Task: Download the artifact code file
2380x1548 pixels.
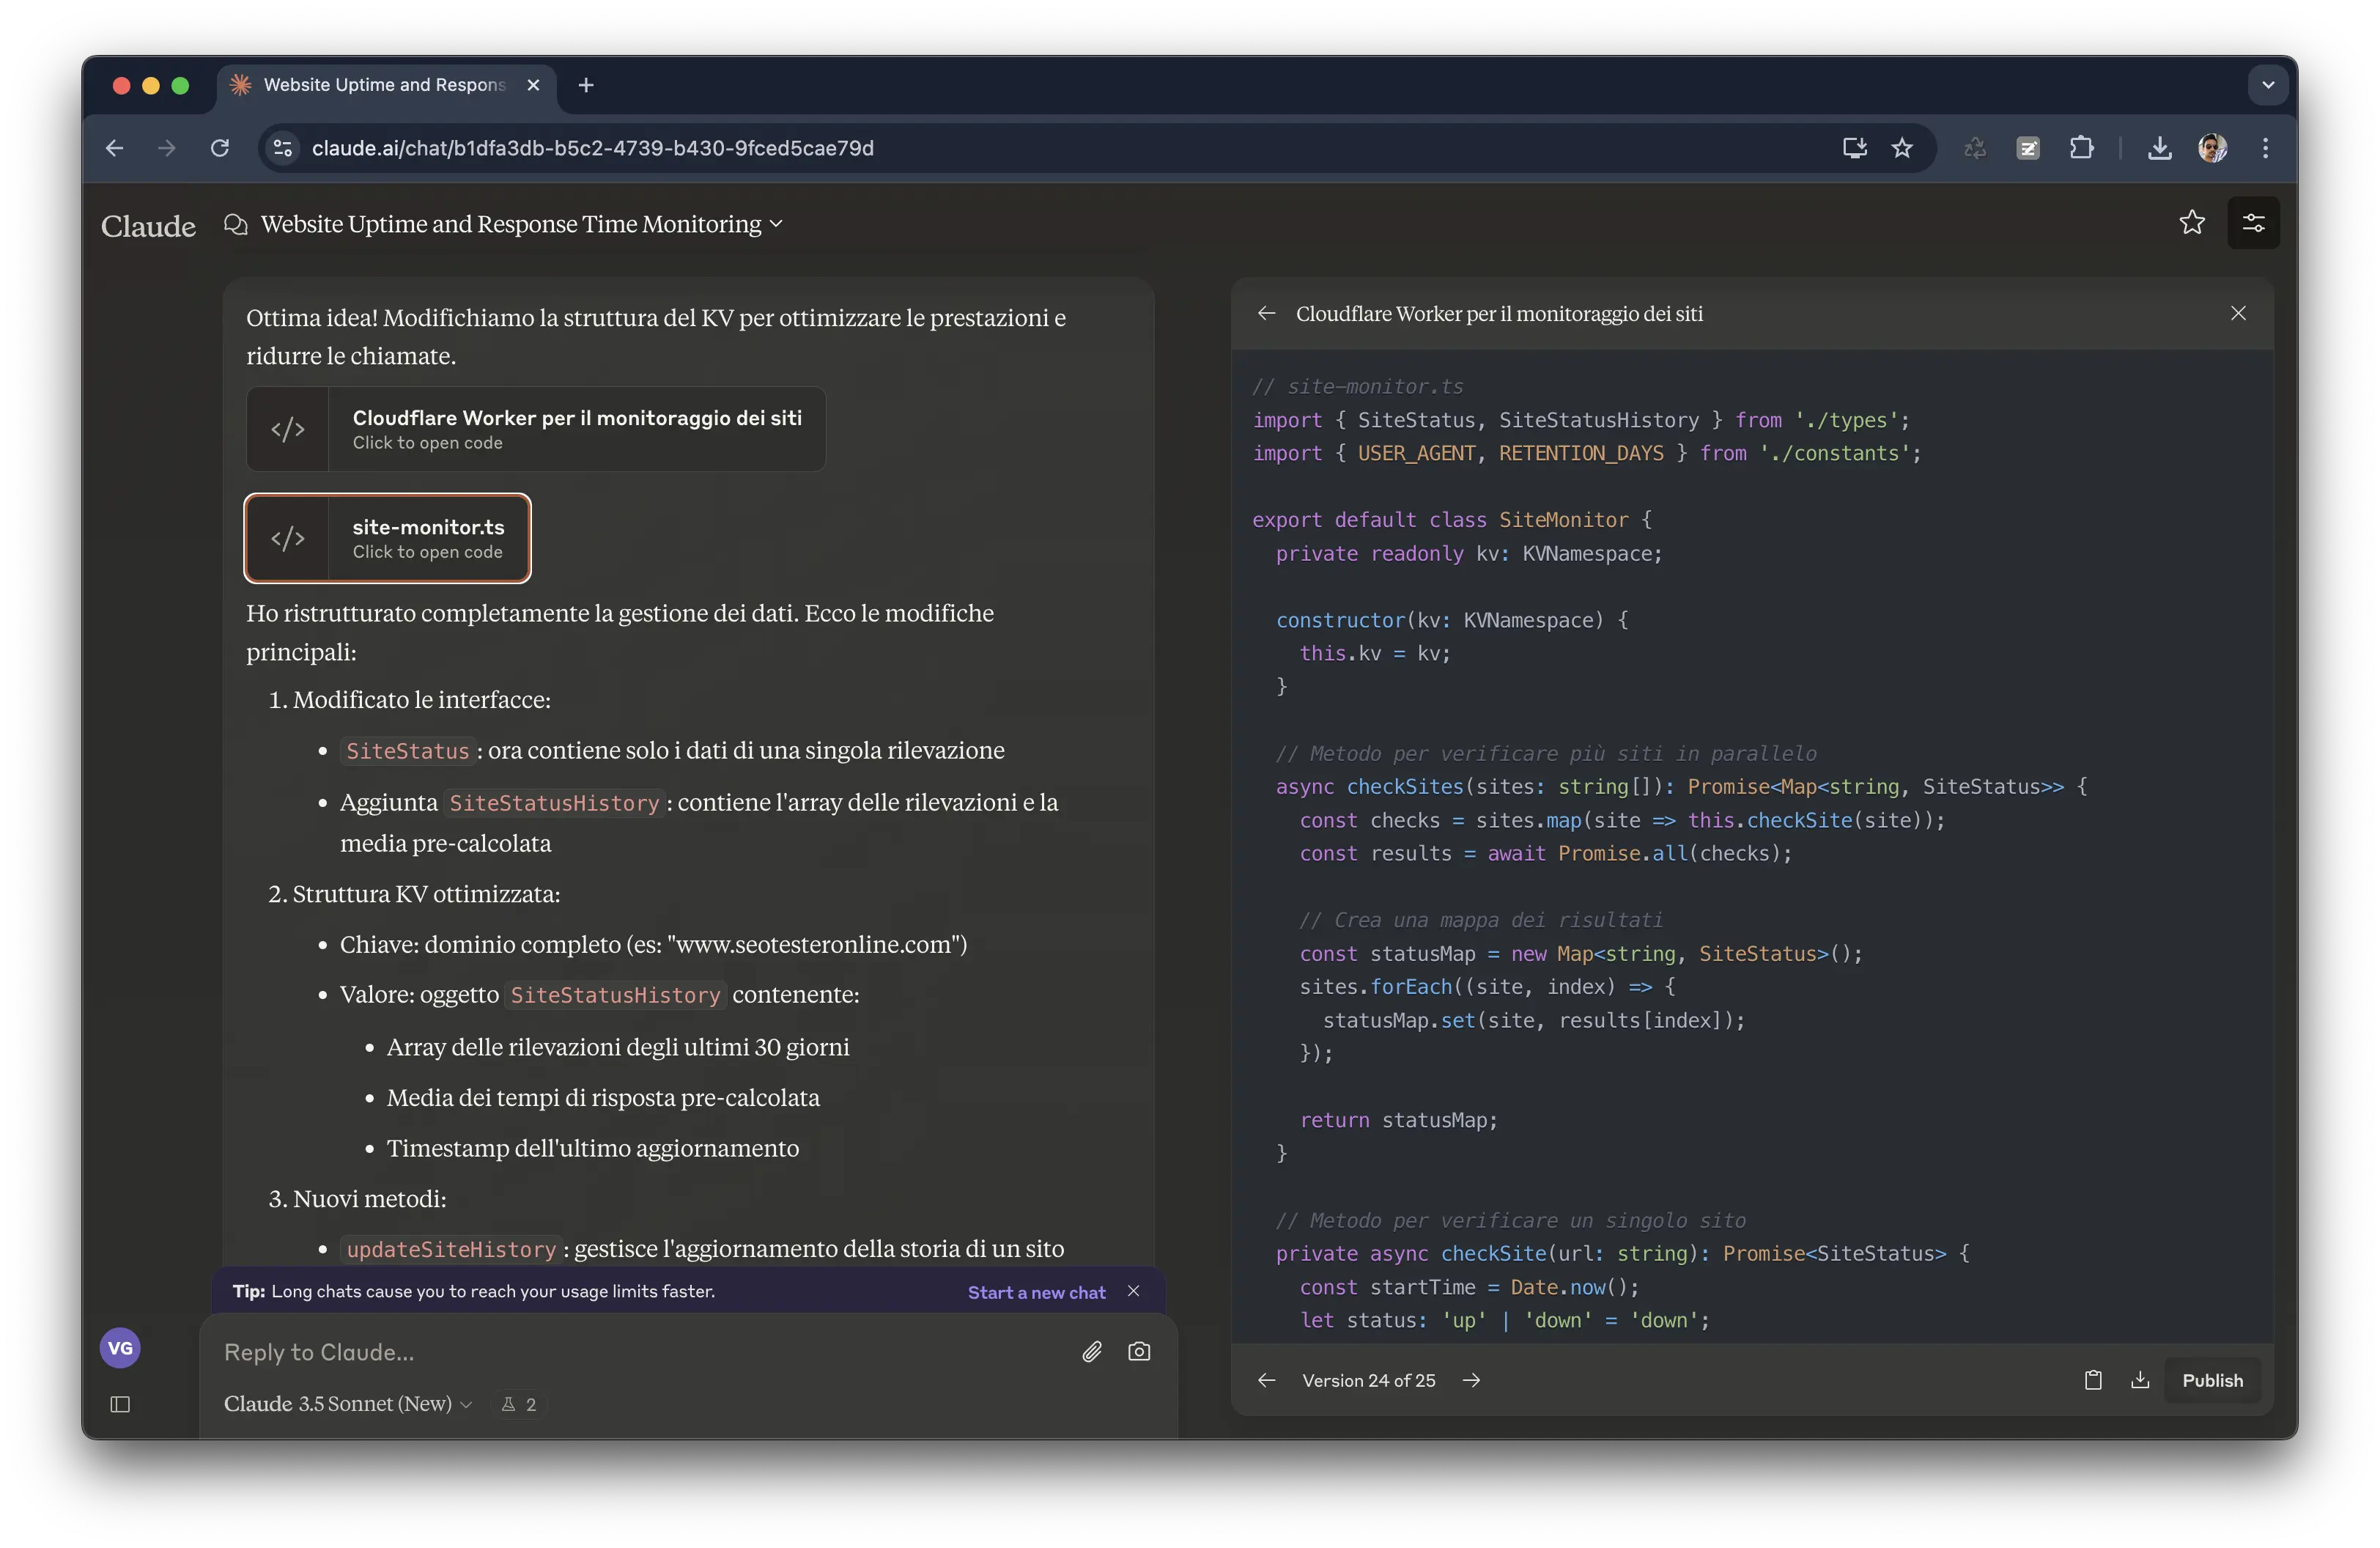Action: pyautogui.click(x=2140, y=1380)
